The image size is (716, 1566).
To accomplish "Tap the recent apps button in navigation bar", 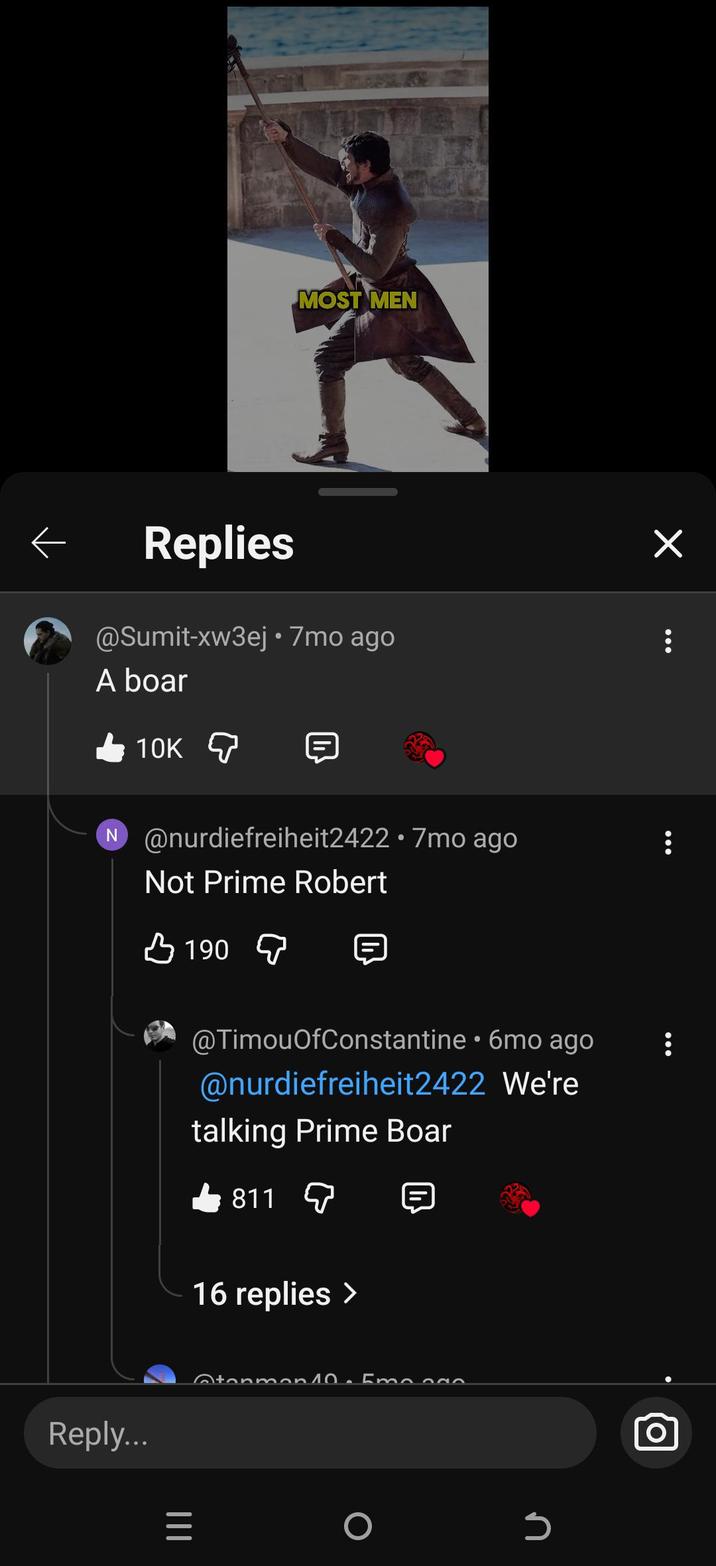I will pyautogui.click(x=178, y=1526).
